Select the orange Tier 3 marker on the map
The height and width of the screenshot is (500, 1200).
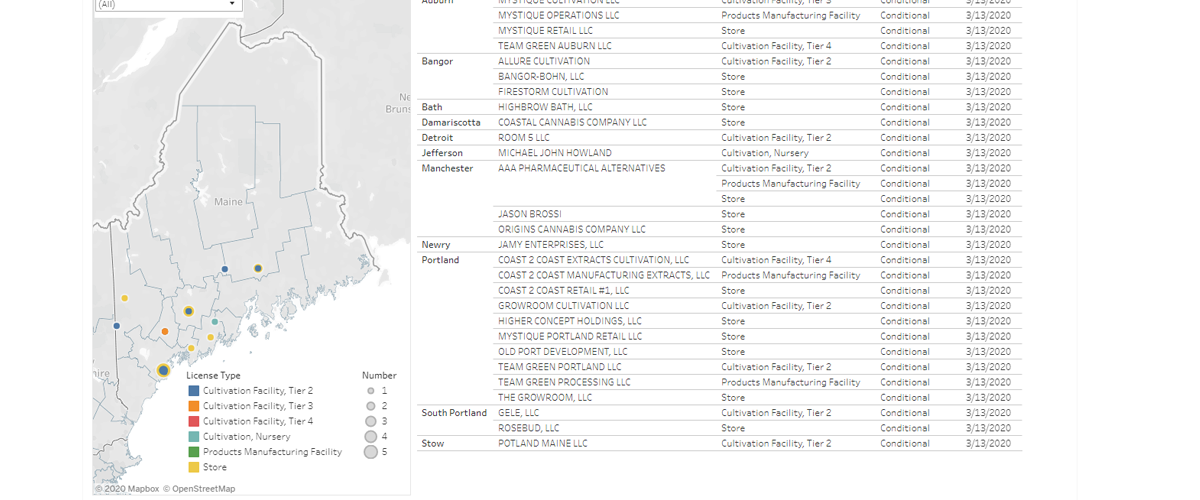click(x=165, y=331)
